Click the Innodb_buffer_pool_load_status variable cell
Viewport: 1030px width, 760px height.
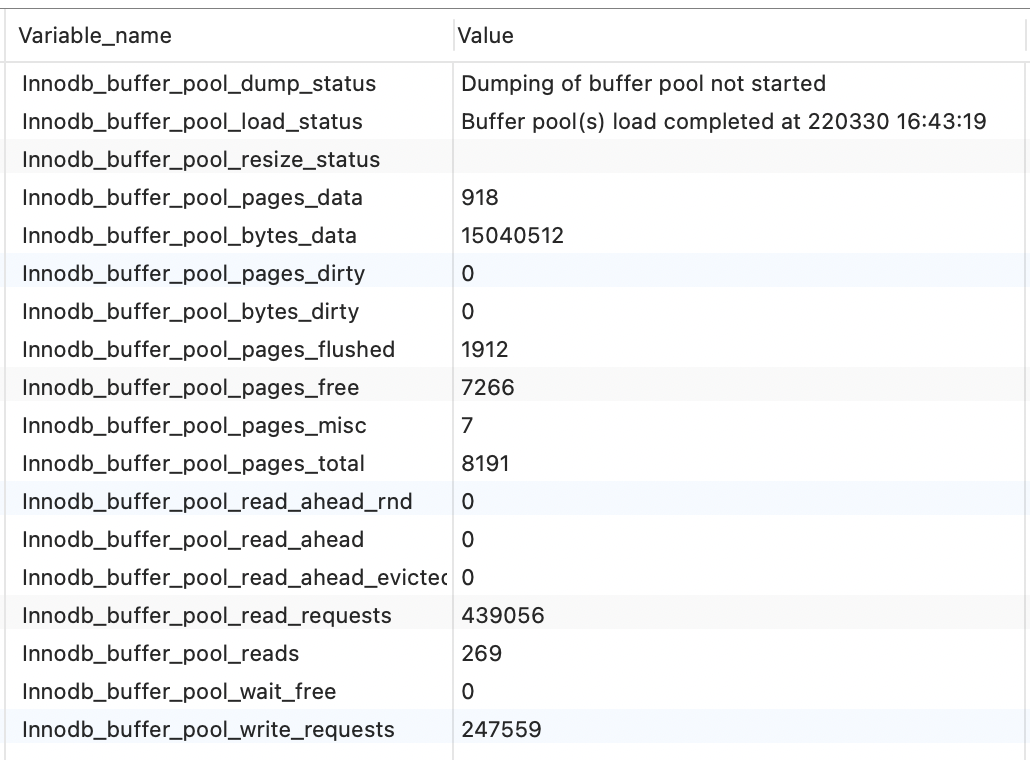point(192,122)
